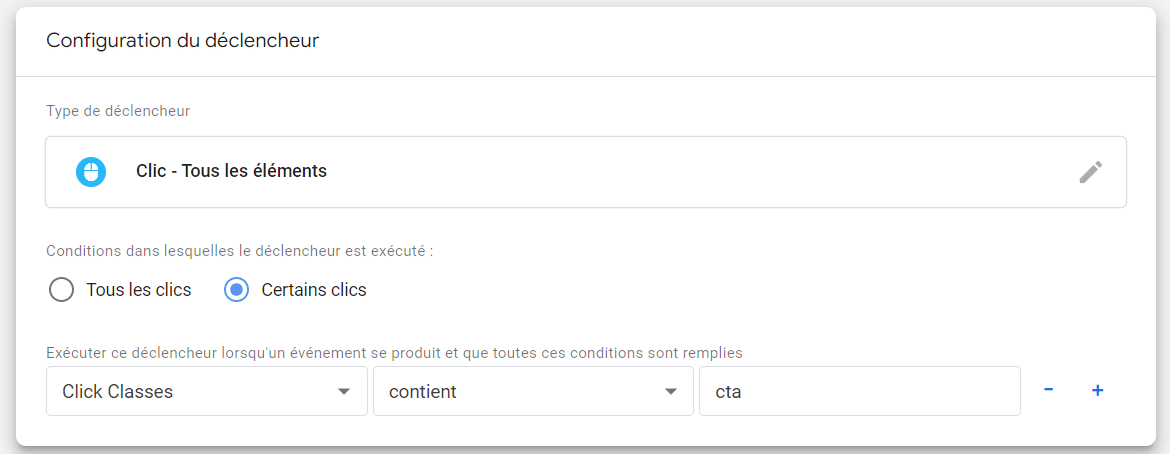Open the Click Classes variable dropdown
The image size is (1170, 454).
[190, 391]
